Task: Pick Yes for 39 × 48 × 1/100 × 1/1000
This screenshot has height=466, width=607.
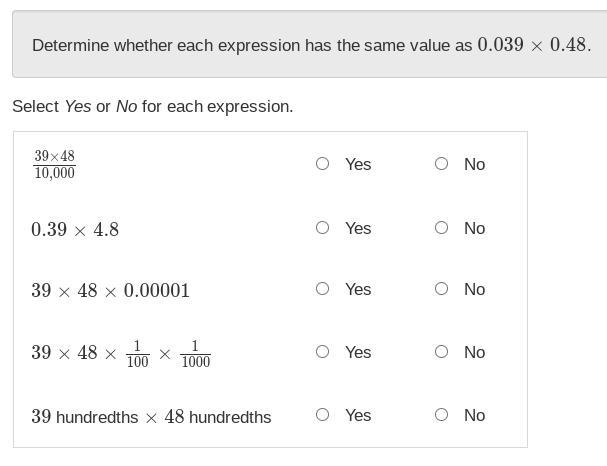Action: [322, 352]
